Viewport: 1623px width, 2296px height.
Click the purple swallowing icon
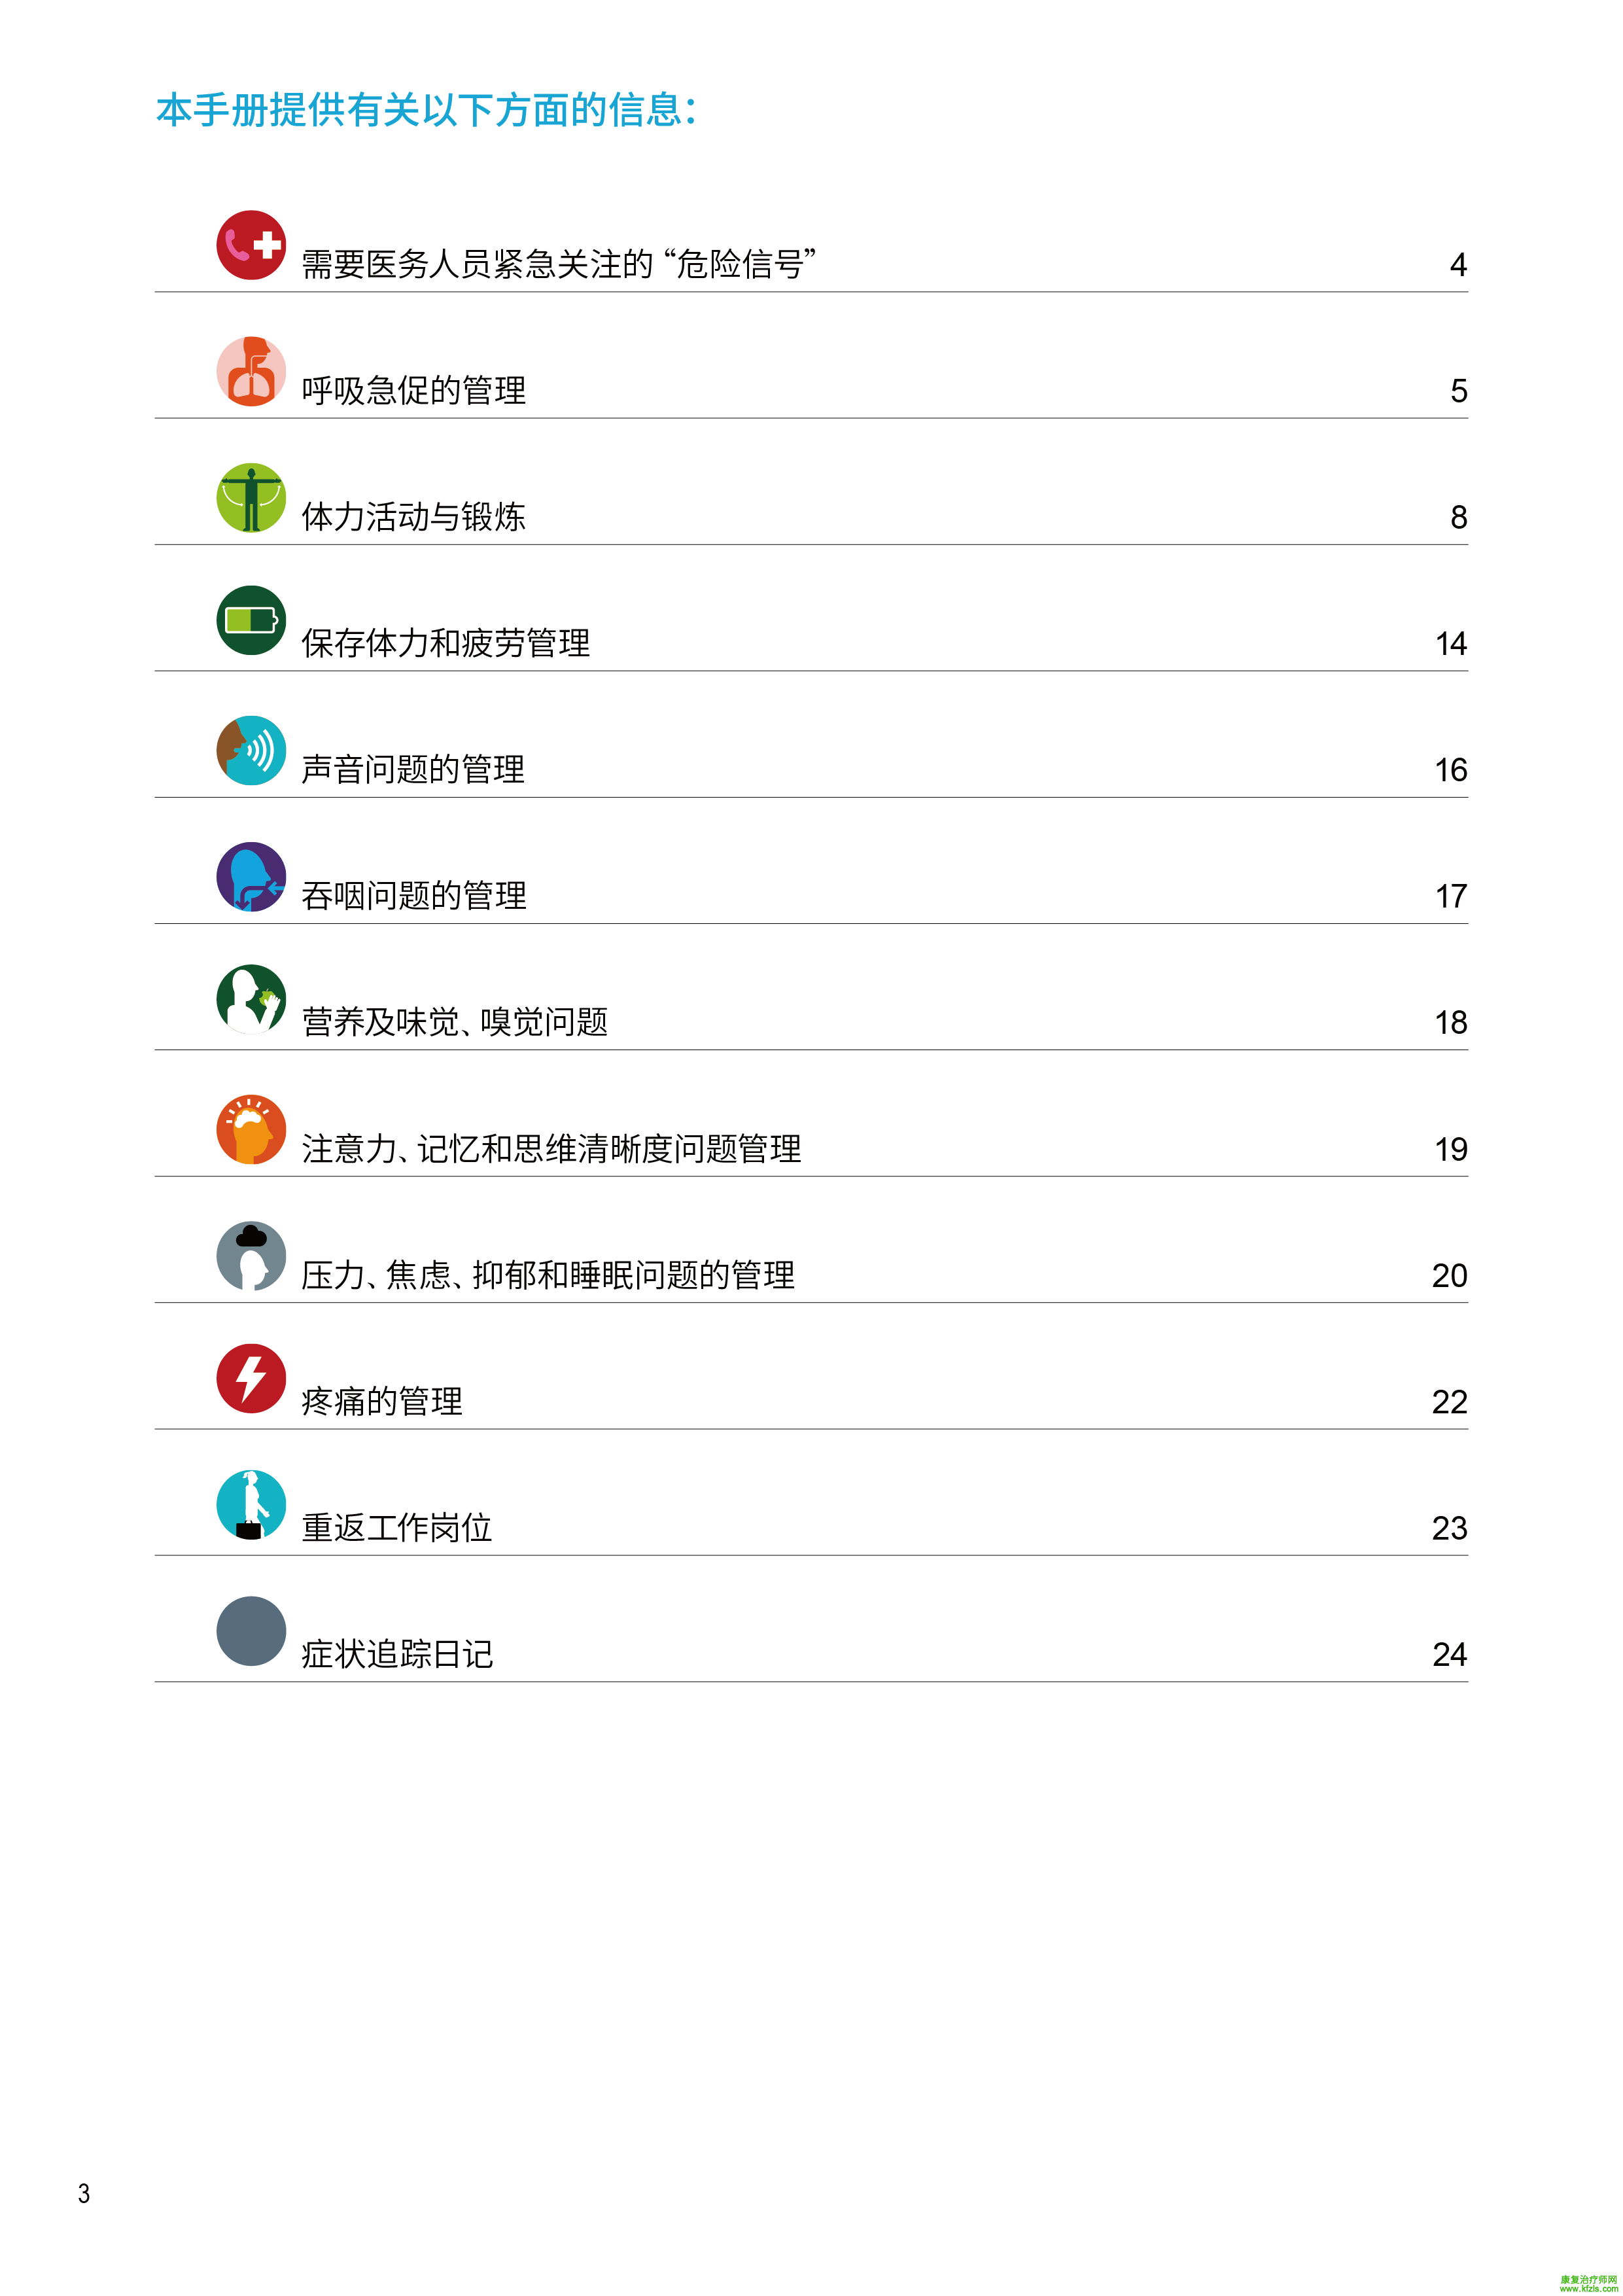tap(251, 876)
